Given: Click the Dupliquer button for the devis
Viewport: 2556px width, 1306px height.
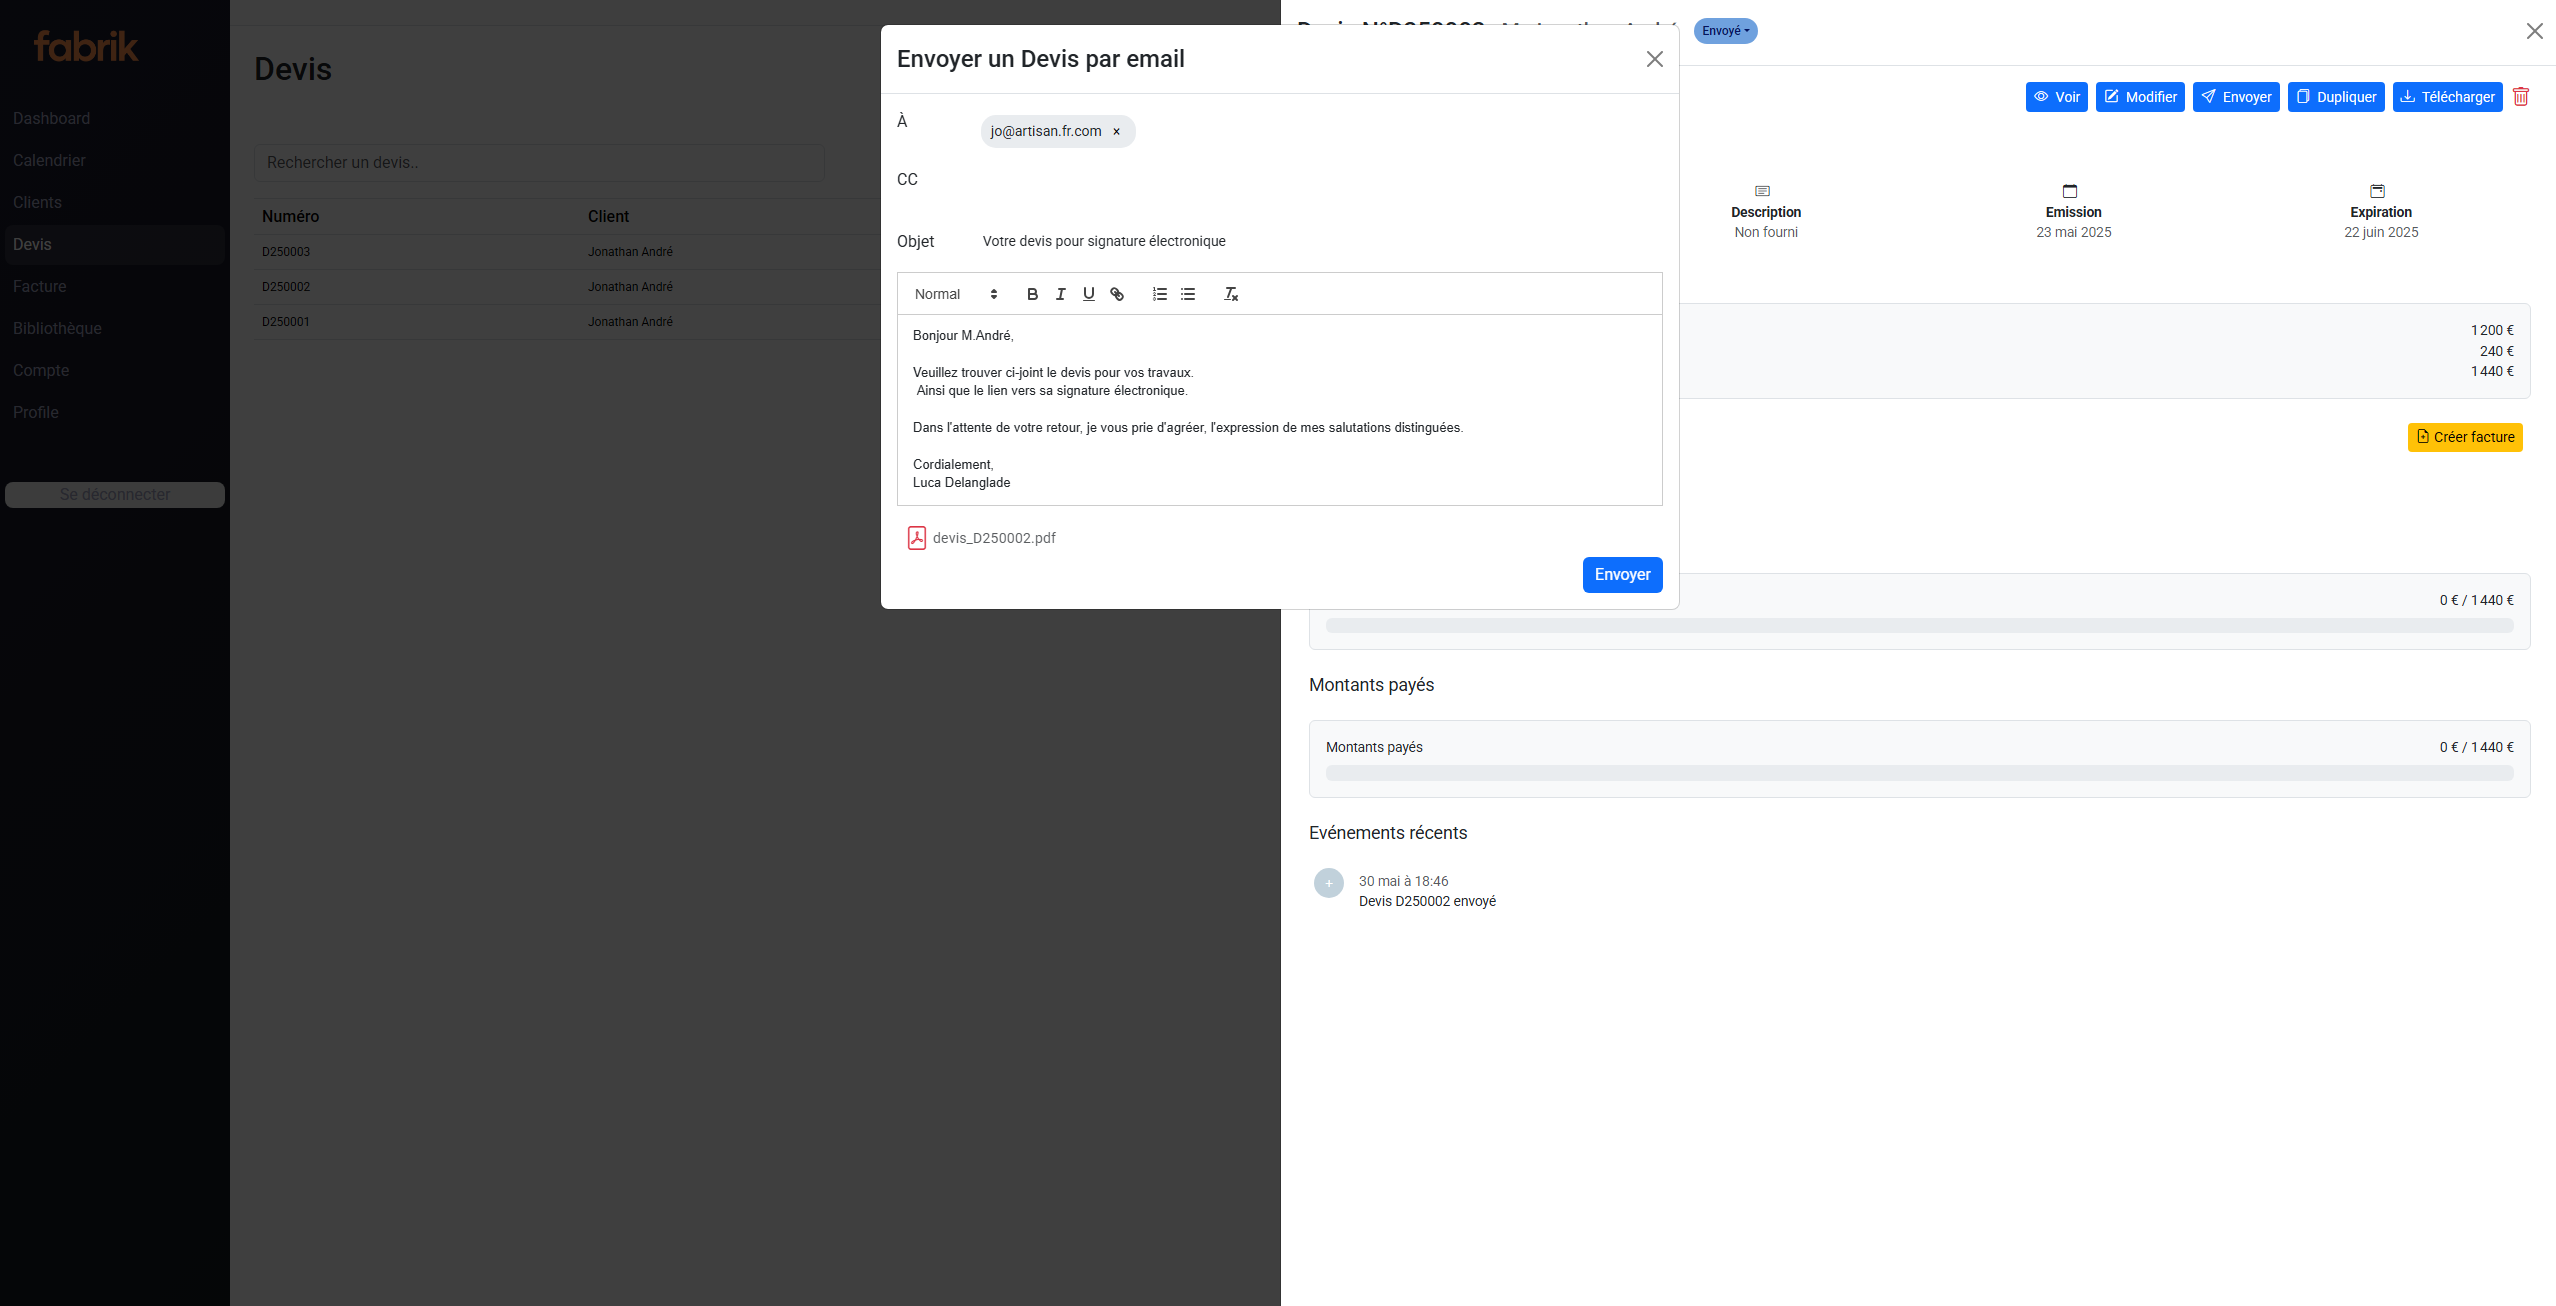Looking at the screenshot, I should pos(2336,96).
